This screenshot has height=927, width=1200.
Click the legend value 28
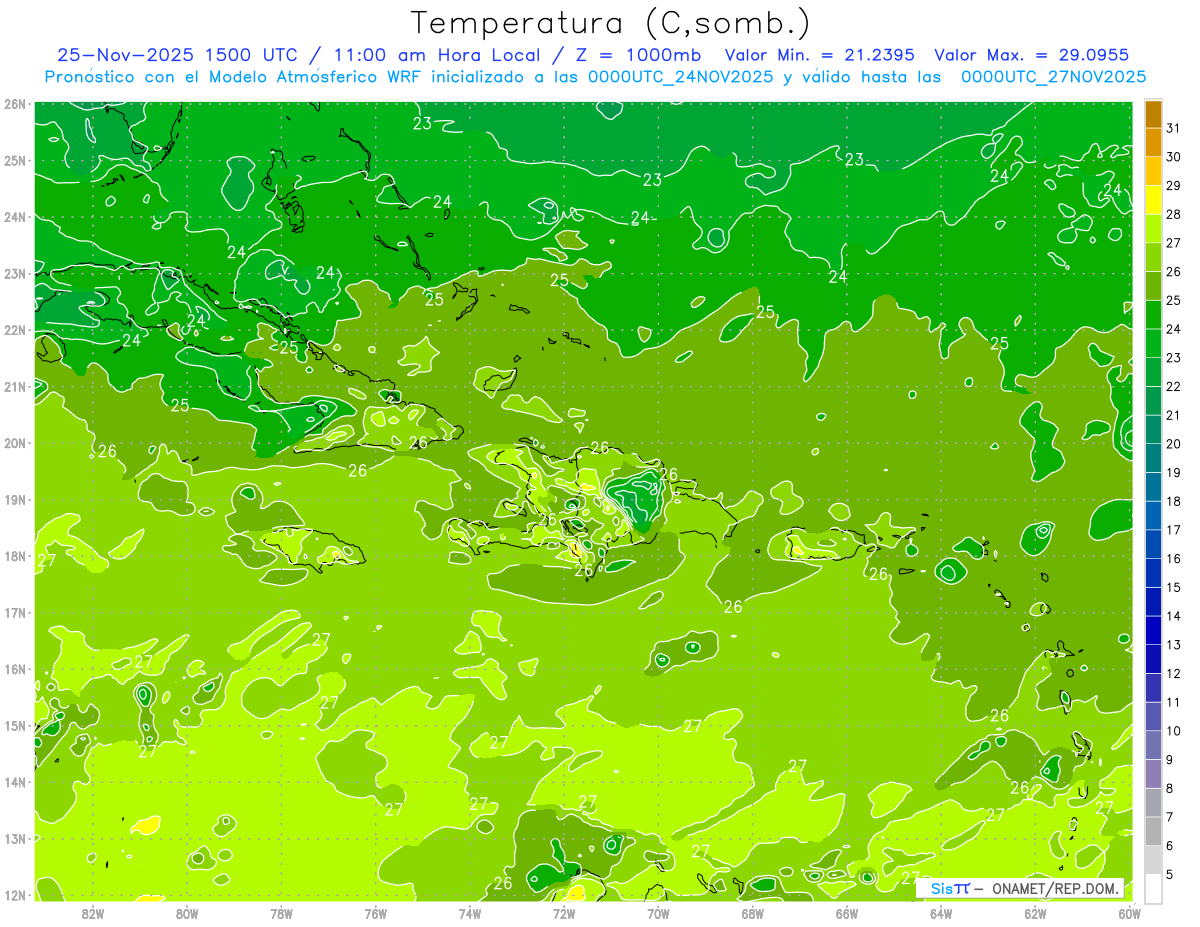click(1174, 214)
